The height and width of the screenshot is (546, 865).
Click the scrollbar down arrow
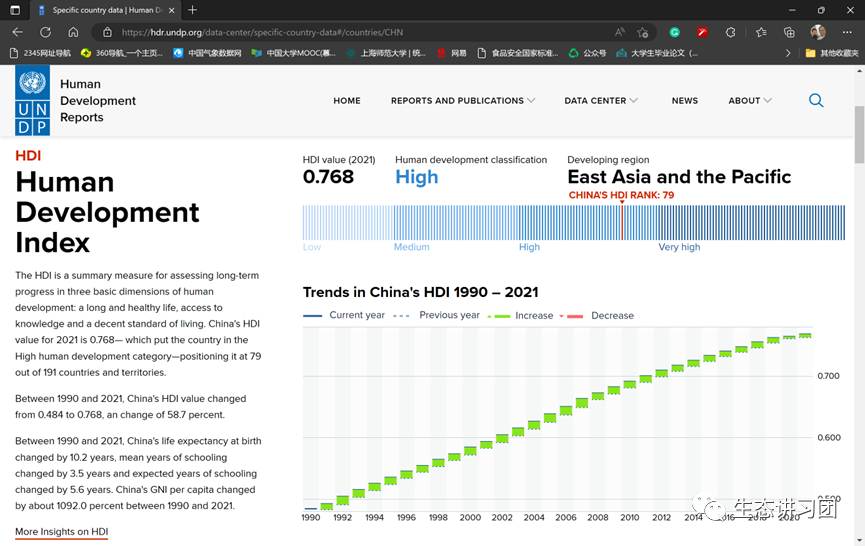859,541
